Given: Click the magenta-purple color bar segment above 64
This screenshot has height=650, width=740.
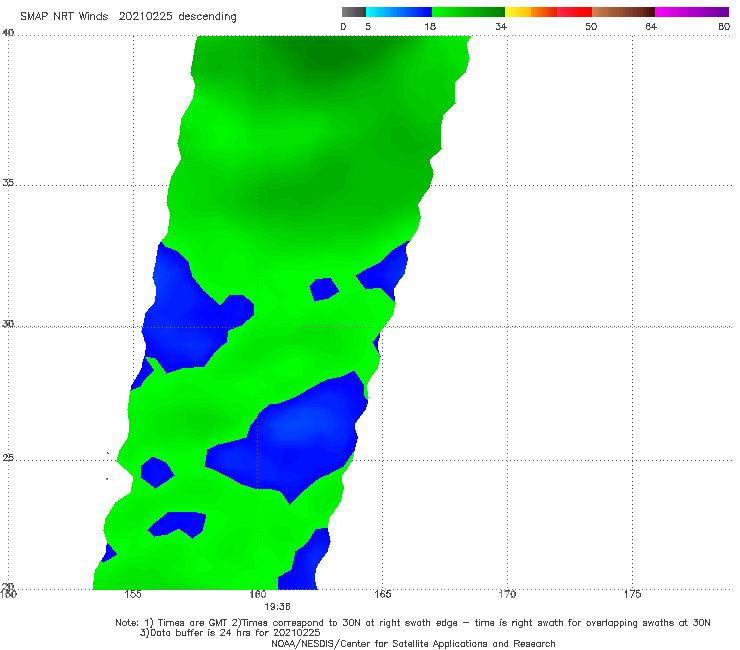Looking at the screenshot, I should [x=692, y=12].
